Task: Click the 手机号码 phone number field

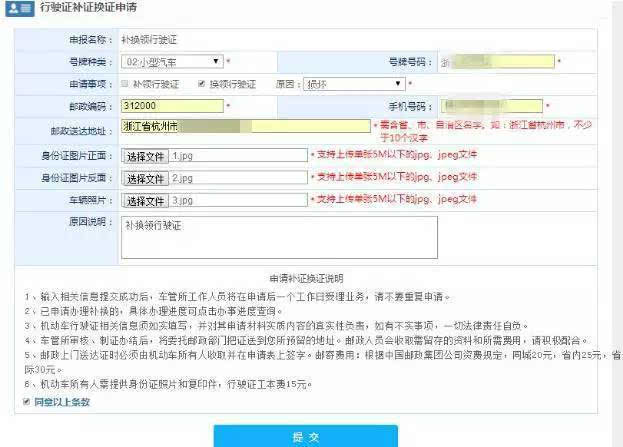Action: (x=492, y=105)
